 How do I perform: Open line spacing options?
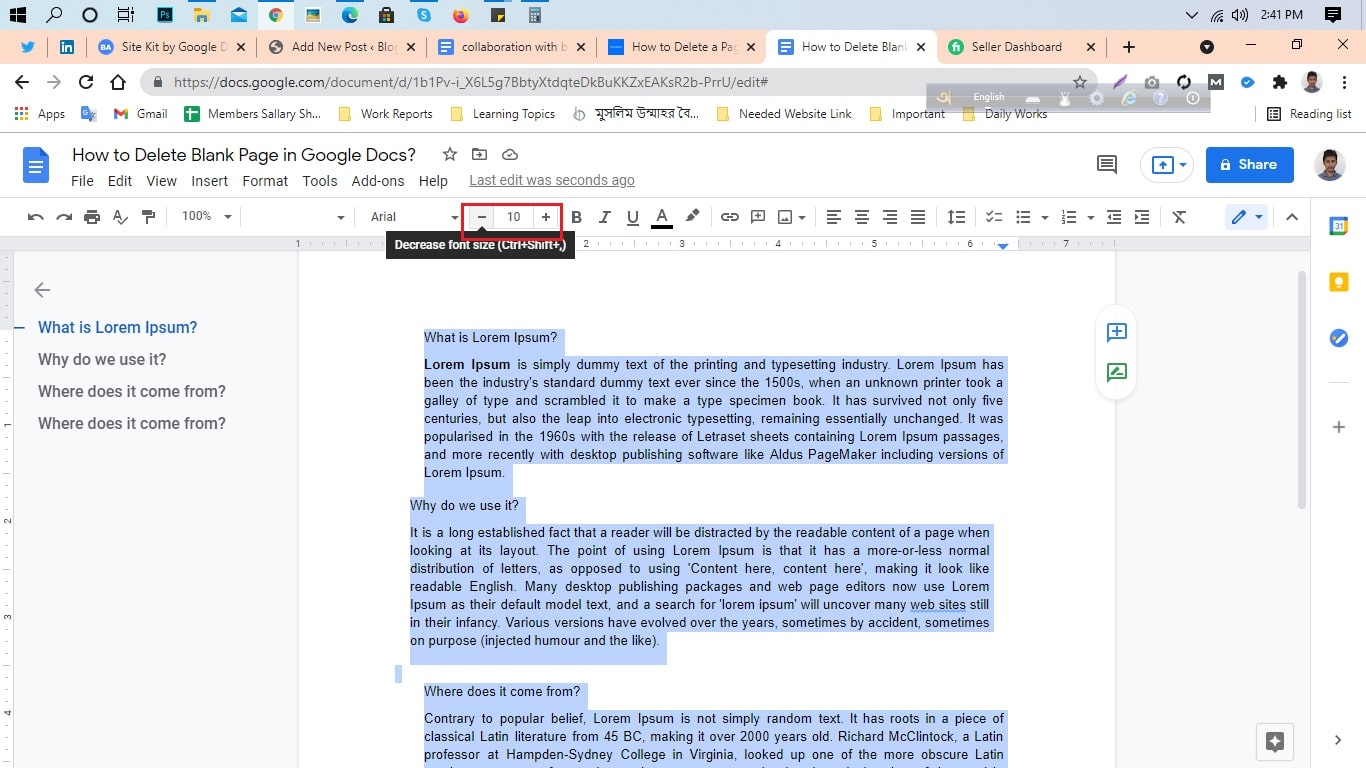(955, 216)
